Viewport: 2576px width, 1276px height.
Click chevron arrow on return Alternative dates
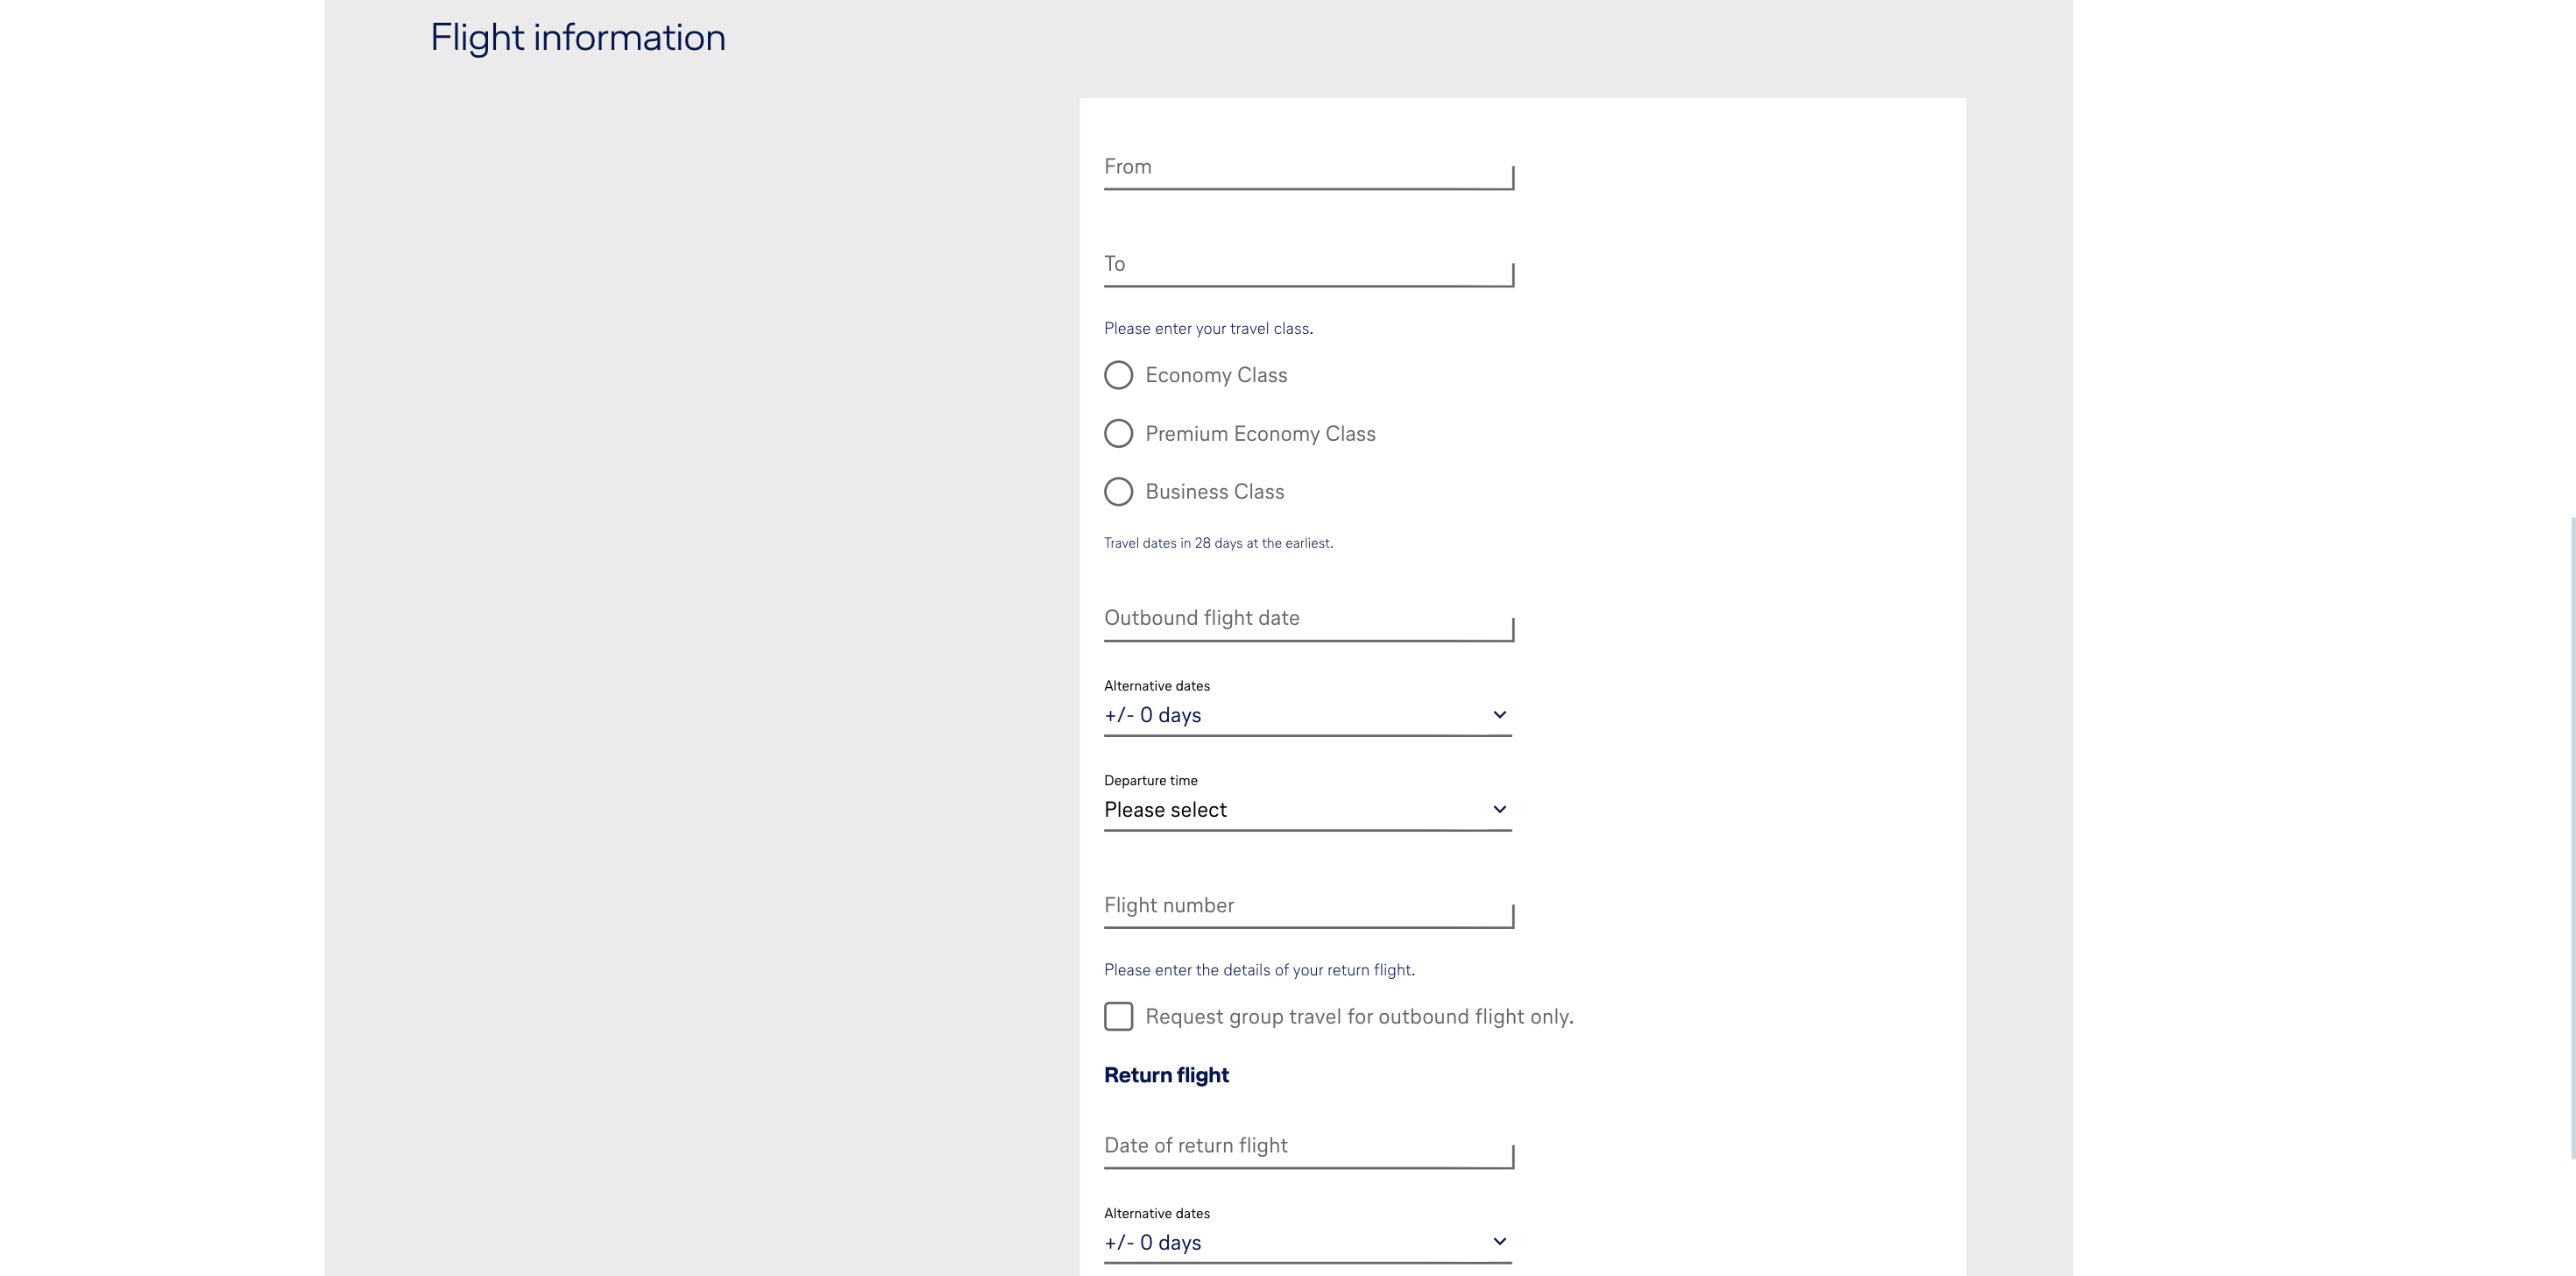(x=1499, y=1242)
